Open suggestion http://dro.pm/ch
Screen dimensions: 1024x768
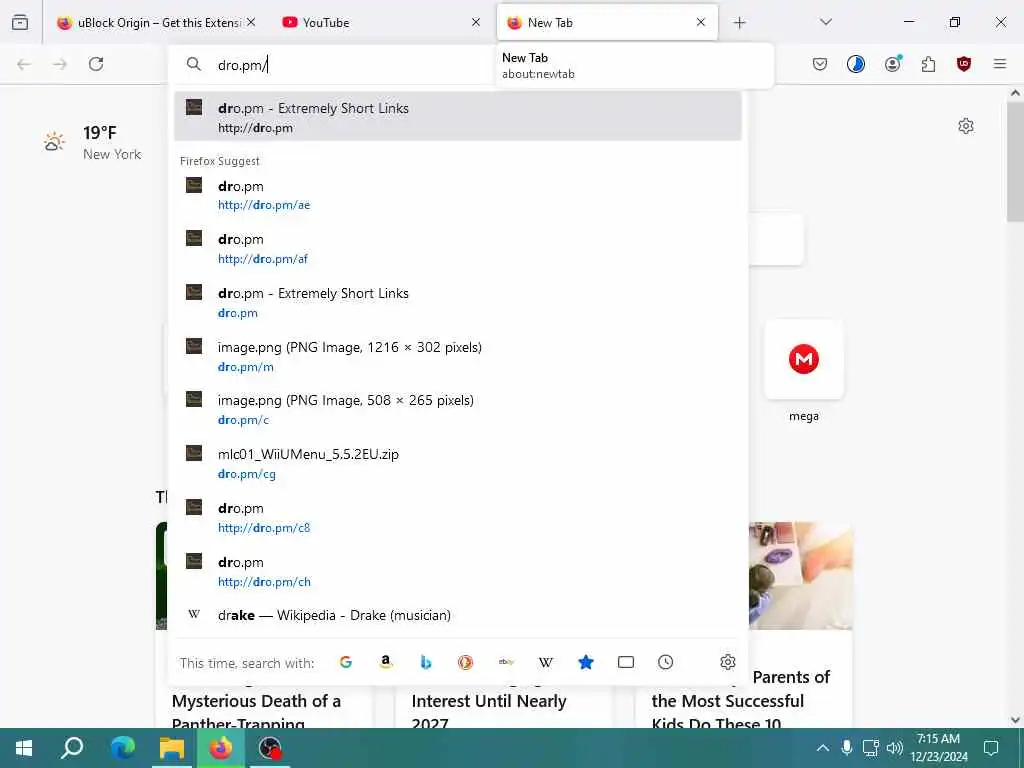[457, 571]
